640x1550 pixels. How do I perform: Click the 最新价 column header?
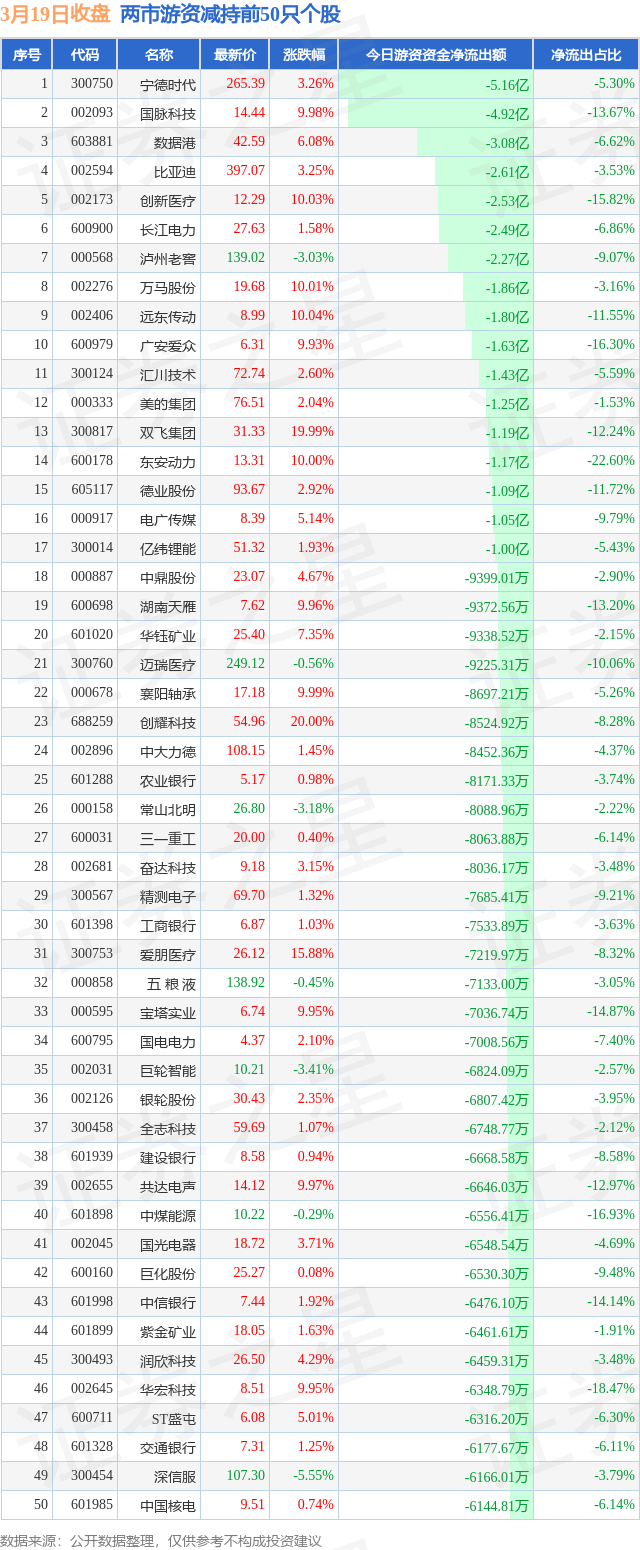[x=234, y=55]
